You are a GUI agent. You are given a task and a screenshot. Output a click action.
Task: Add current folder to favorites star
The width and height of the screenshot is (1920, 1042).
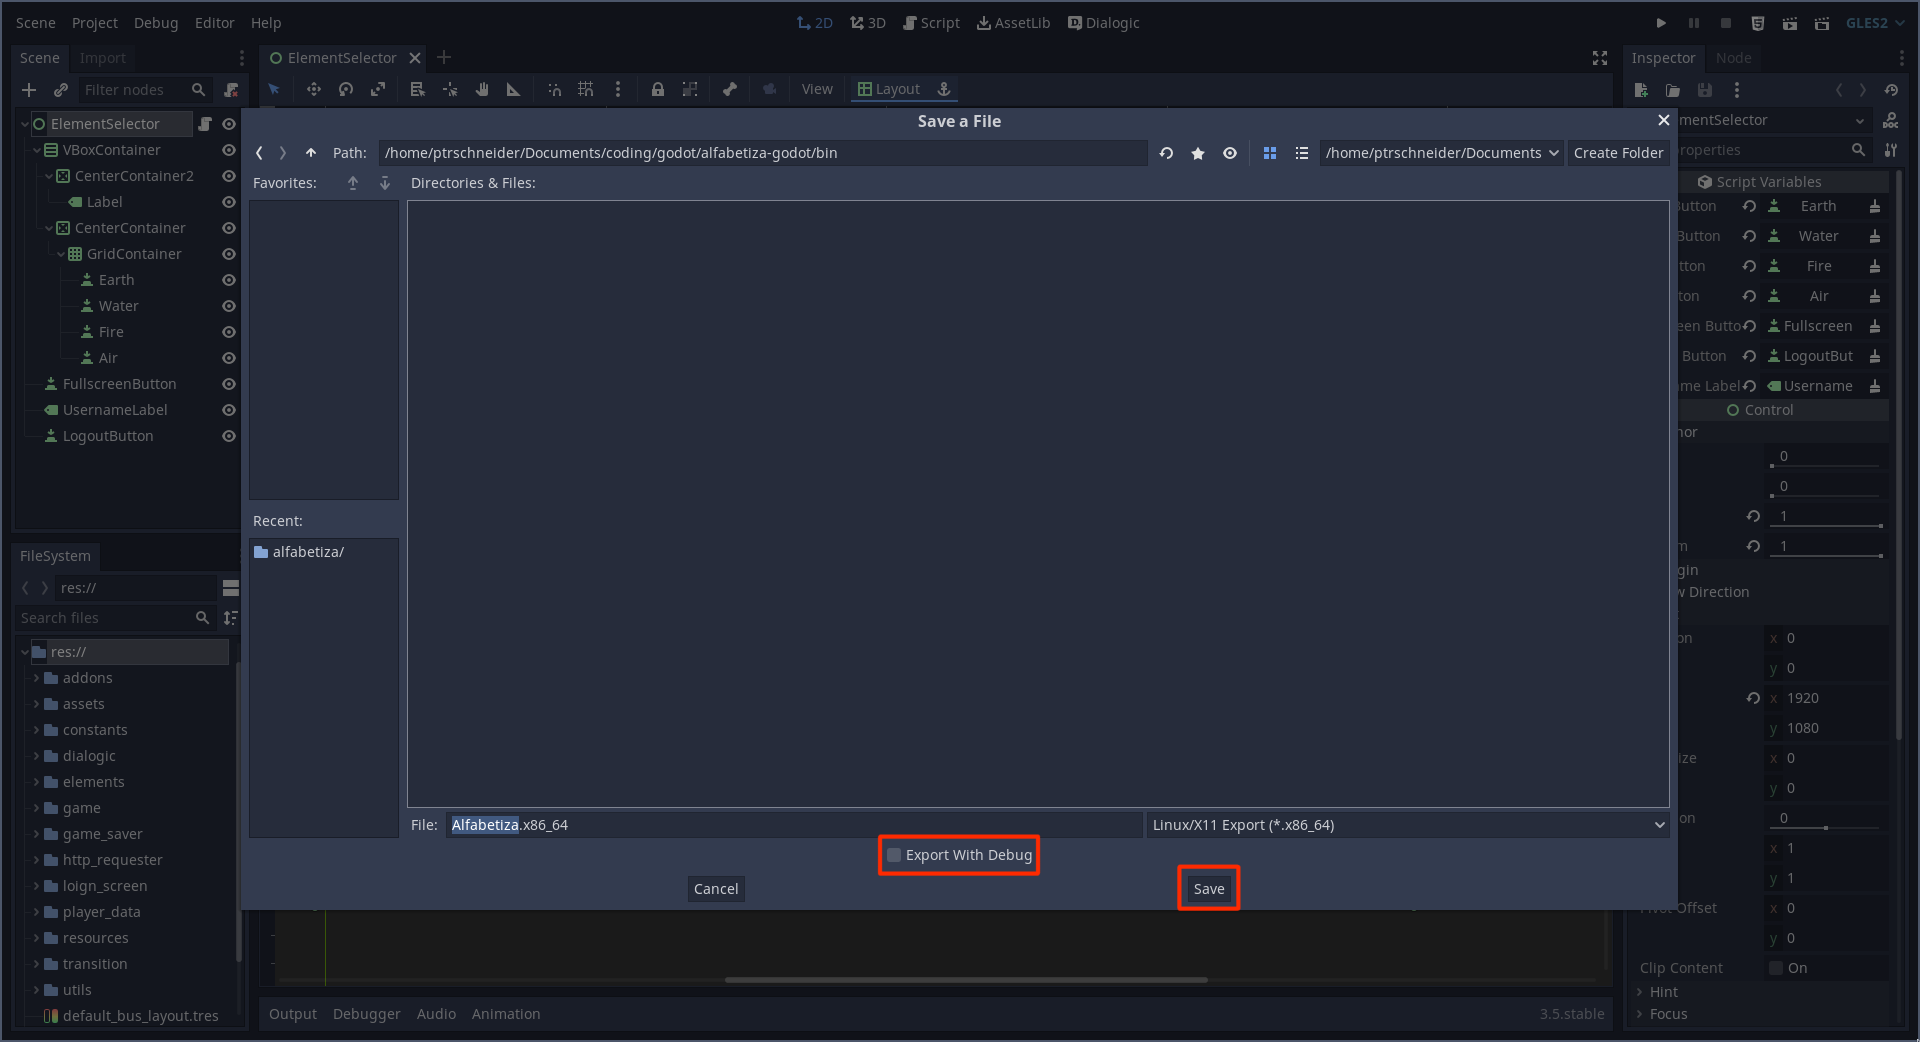pyautogui.click(x=1198, y=153)
